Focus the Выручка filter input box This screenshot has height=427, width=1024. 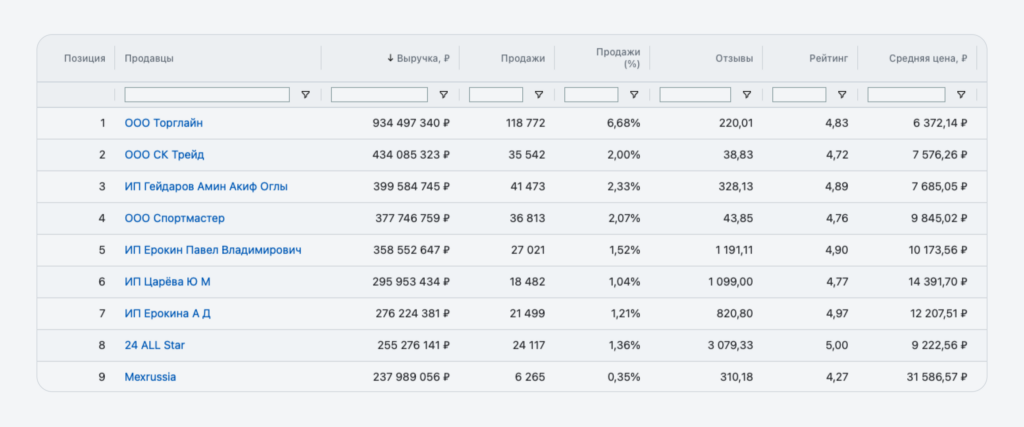379,95
